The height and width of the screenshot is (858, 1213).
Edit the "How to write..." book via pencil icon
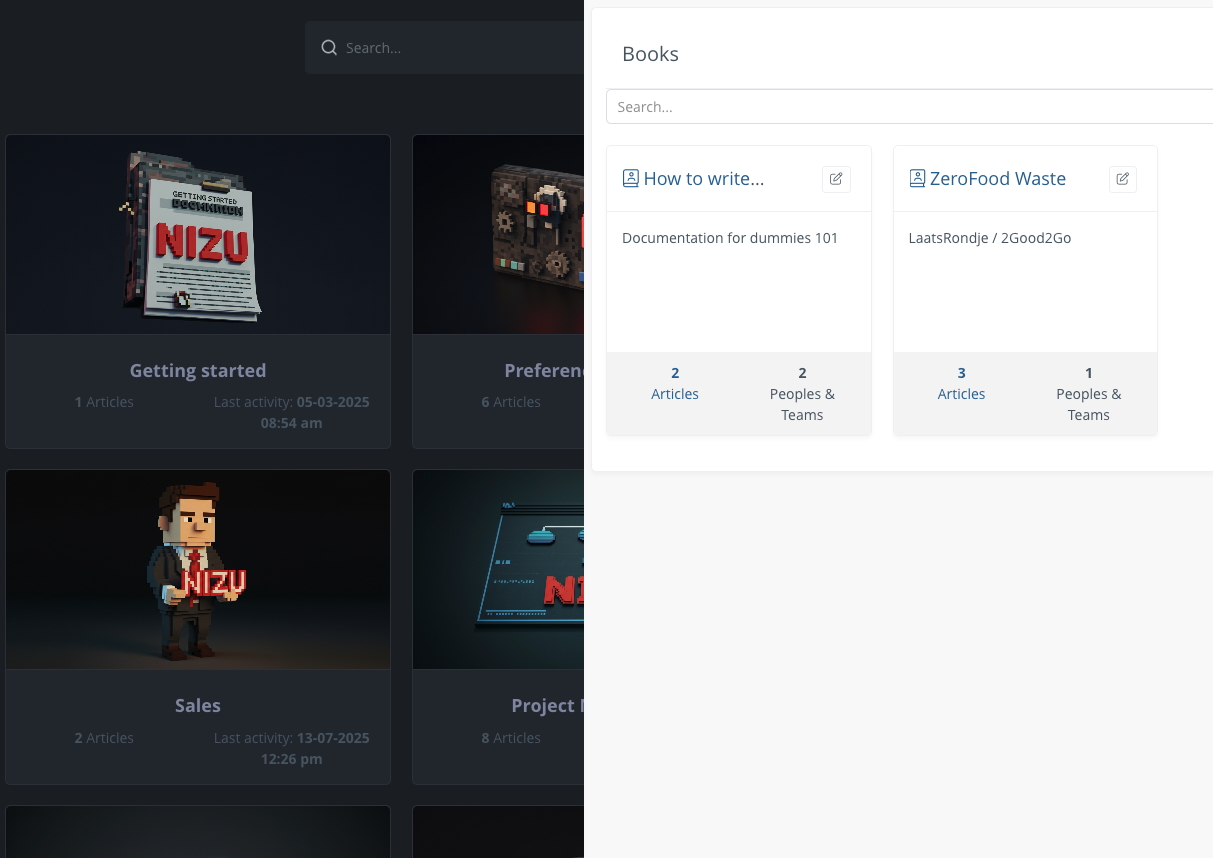pyautogui.click(x=836, y=178)
